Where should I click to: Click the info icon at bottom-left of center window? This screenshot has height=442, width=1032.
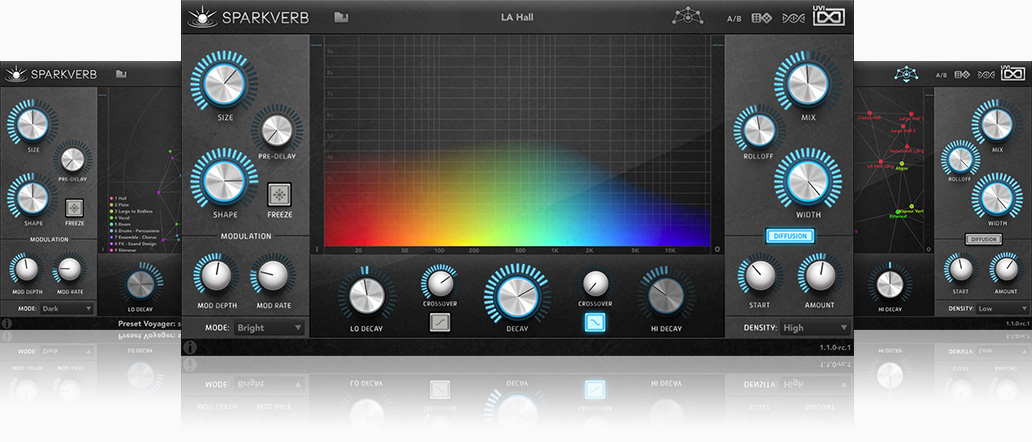click(190, 348)
